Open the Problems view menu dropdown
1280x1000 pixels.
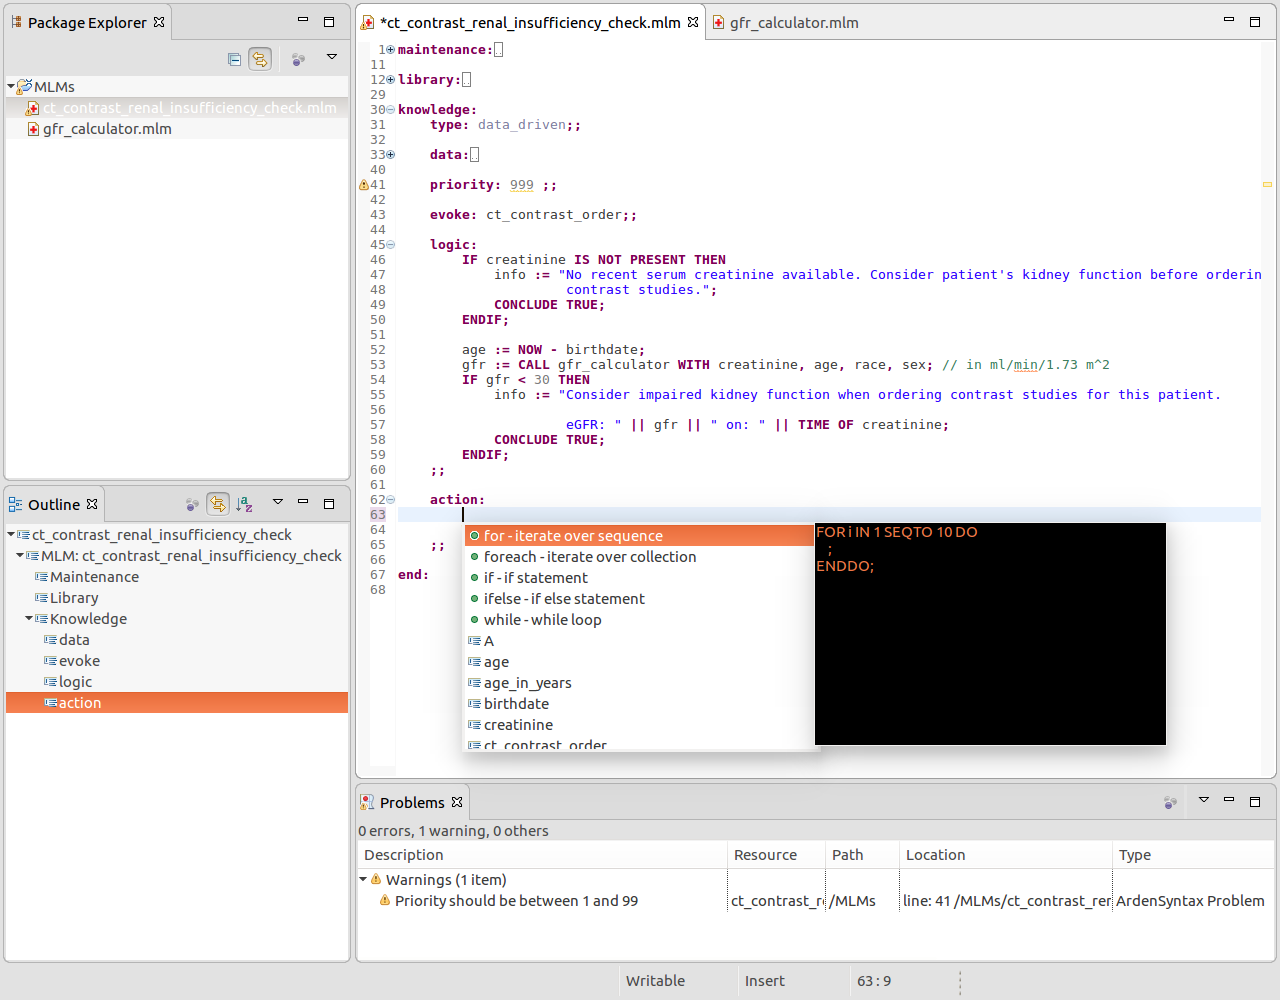[1204, 800]
